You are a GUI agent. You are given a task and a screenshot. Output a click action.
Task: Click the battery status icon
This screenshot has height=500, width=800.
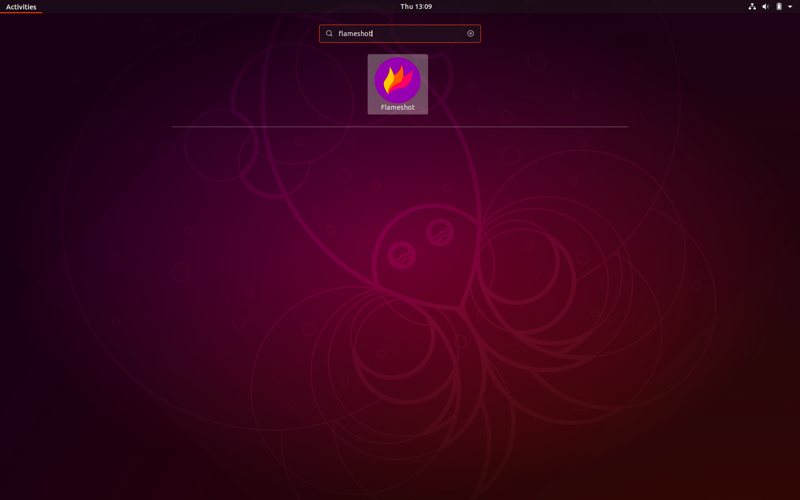[x=779, y=7]
